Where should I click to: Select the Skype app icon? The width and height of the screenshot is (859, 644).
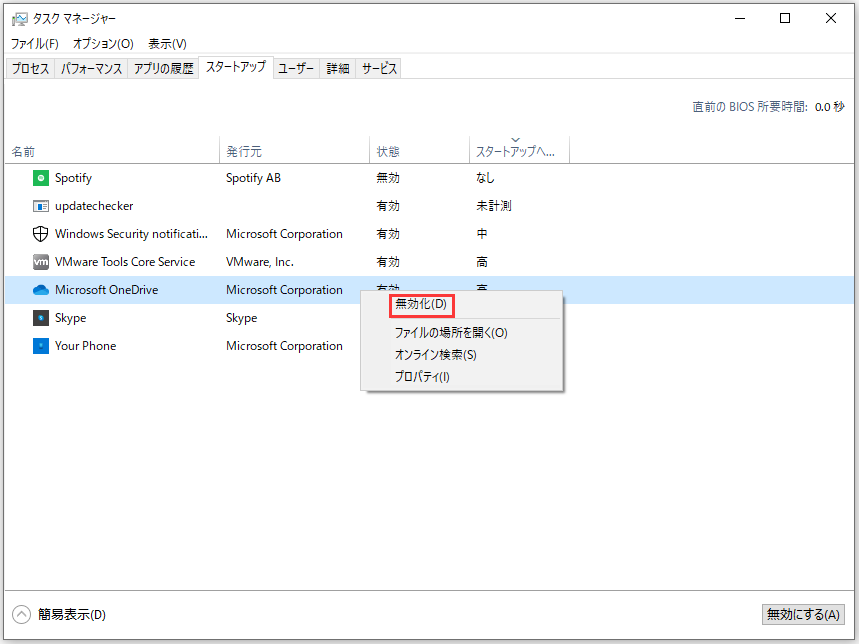point(40,317)
